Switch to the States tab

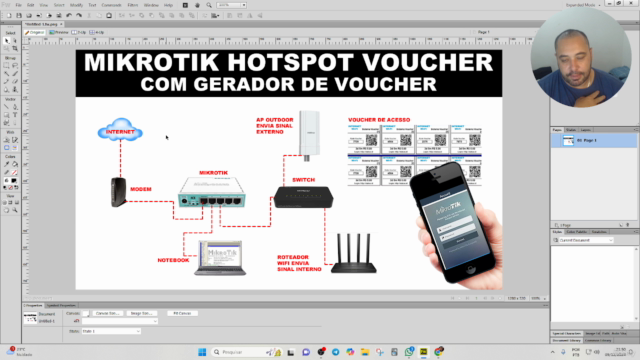(571, 130)
